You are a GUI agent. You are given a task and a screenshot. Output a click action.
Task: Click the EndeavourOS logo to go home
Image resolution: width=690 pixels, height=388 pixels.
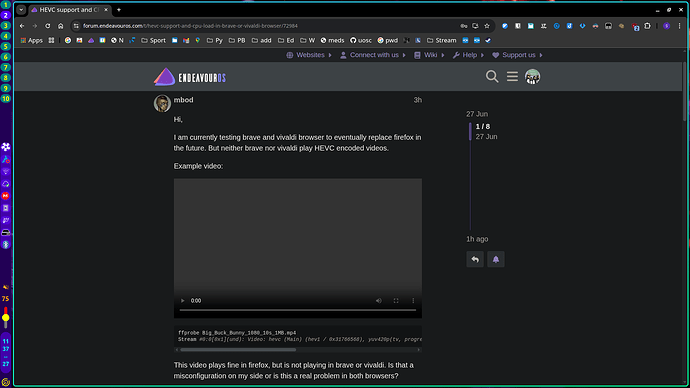pyautogui.click(x=190, y=77)
